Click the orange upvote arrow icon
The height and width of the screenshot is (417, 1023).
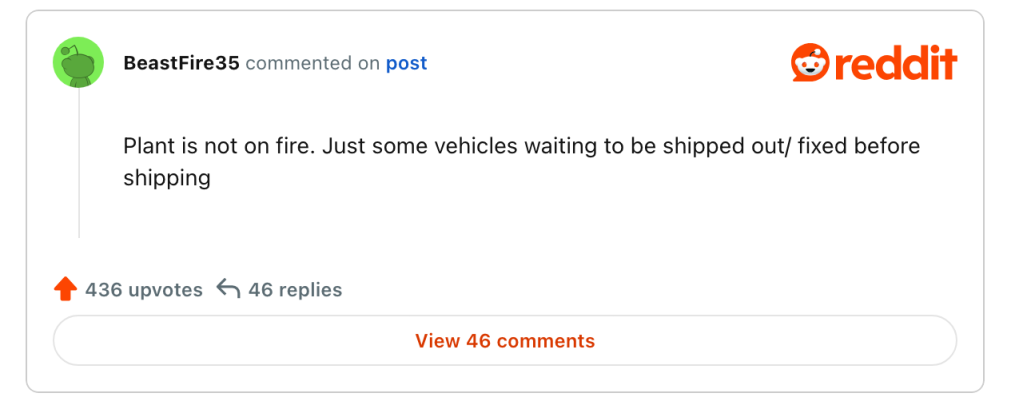click(x=65, y=290)
